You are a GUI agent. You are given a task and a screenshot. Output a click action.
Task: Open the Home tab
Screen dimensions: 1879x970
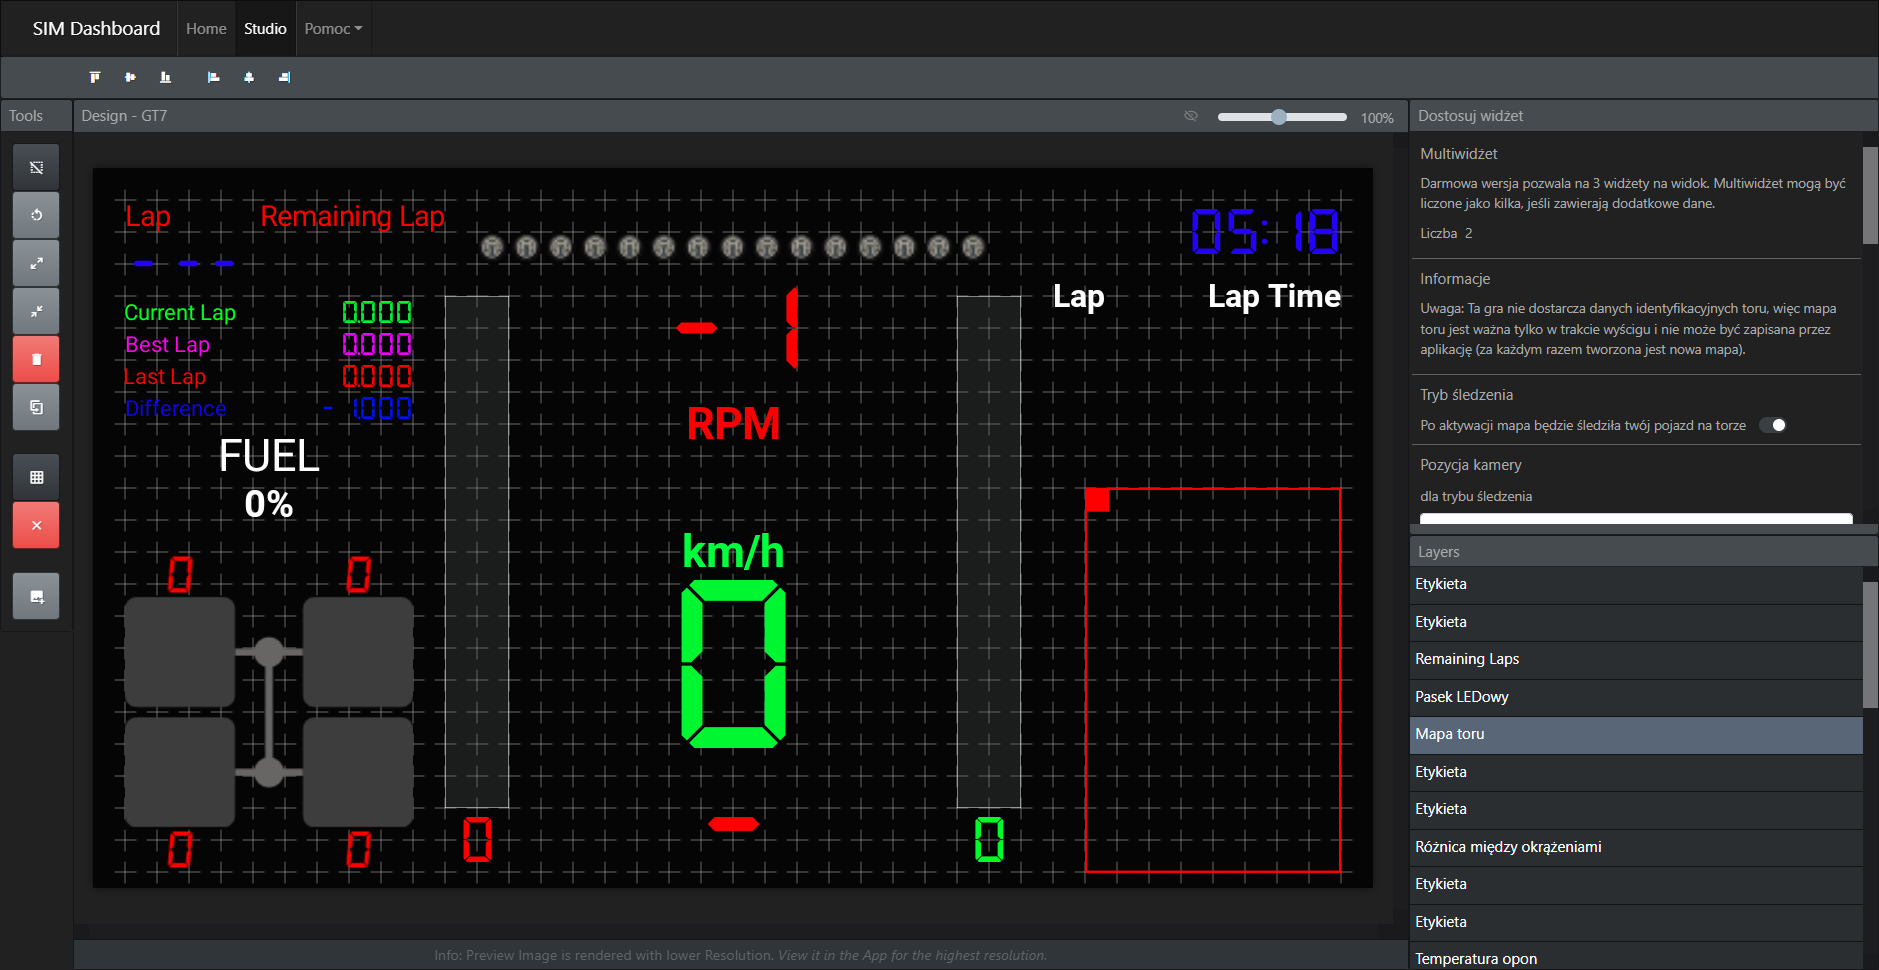206,29
